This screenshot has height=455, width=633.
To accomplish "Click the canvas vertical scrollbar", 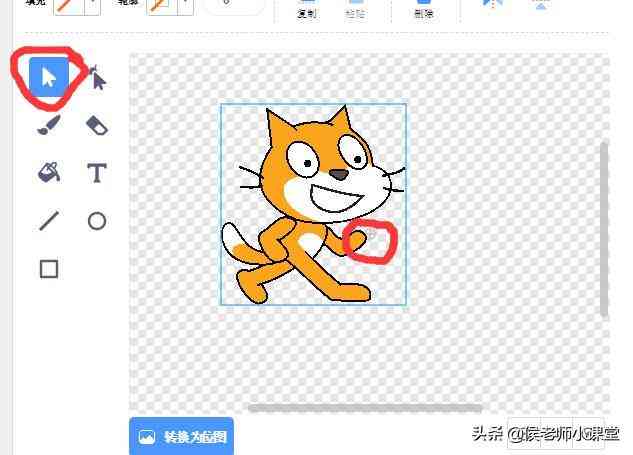I will (604, 229).
